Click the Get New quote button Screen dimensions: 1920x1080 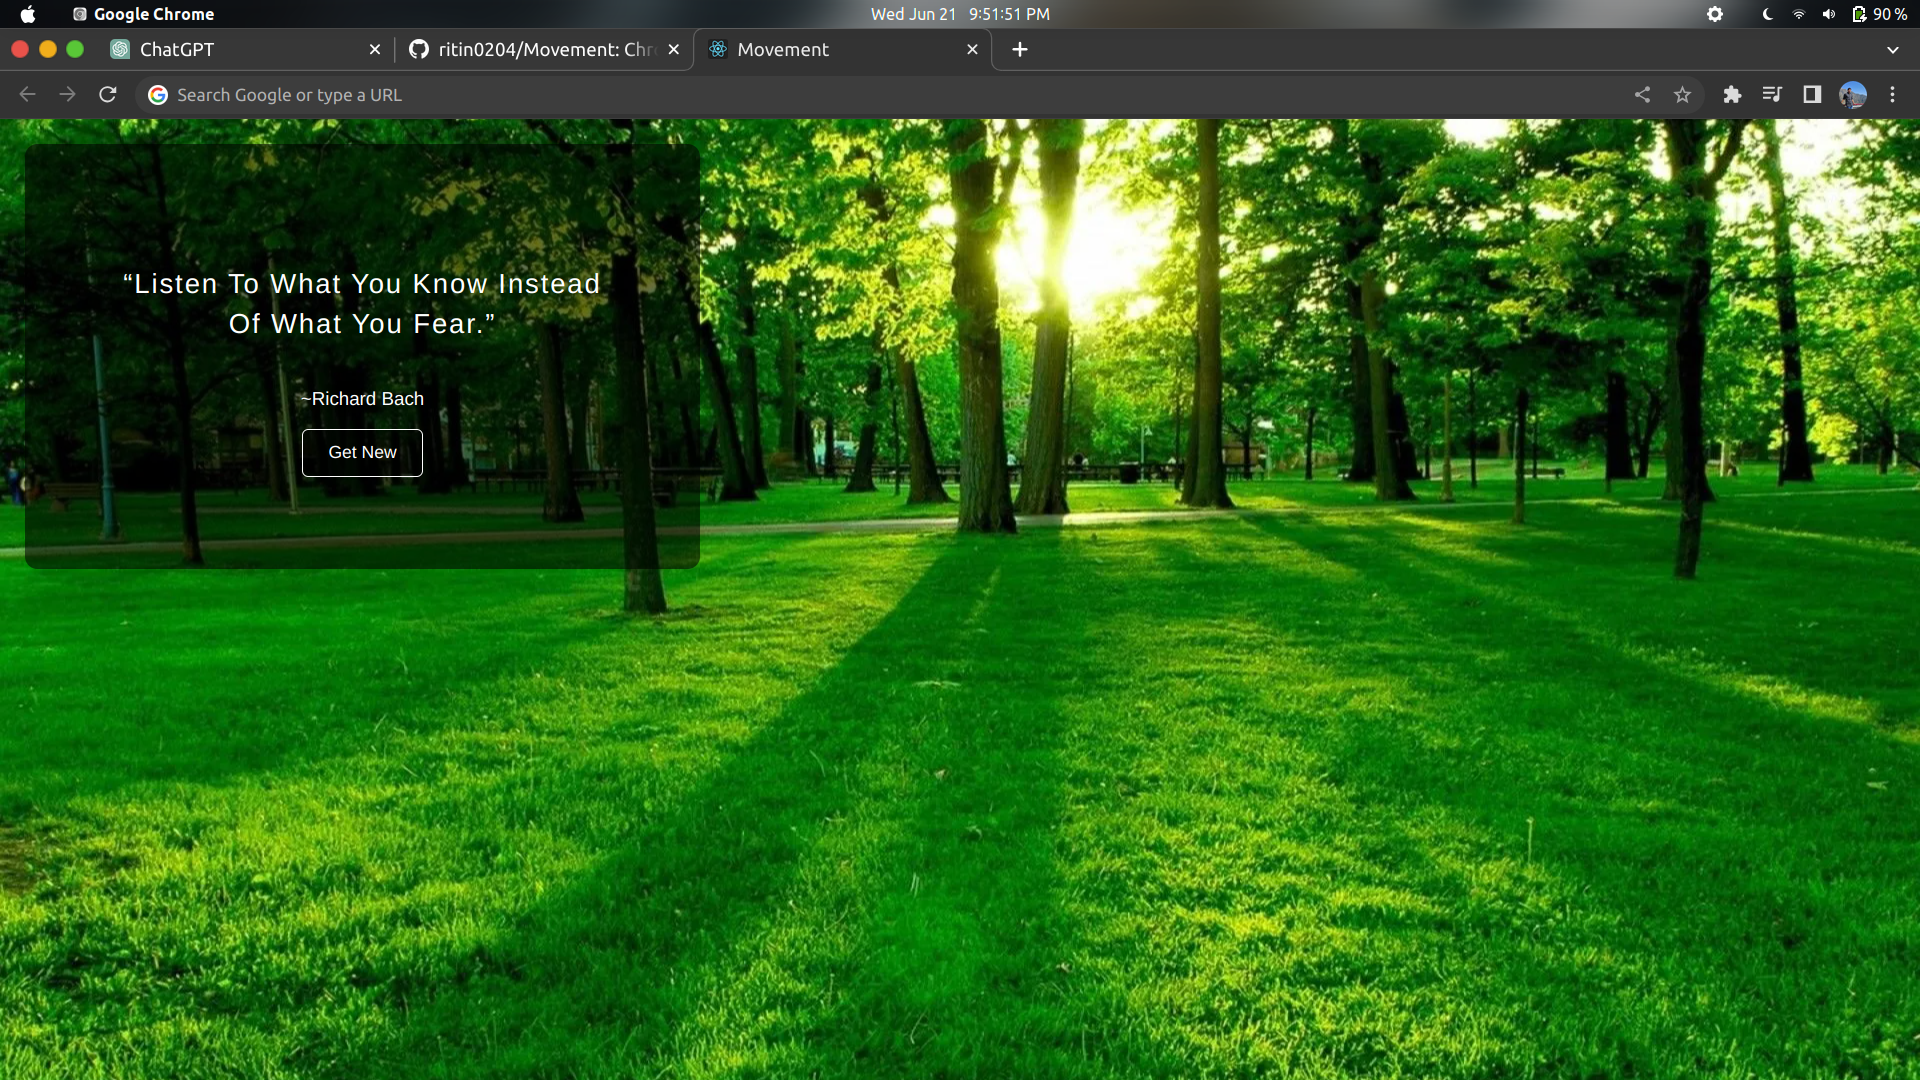(362, 453)
